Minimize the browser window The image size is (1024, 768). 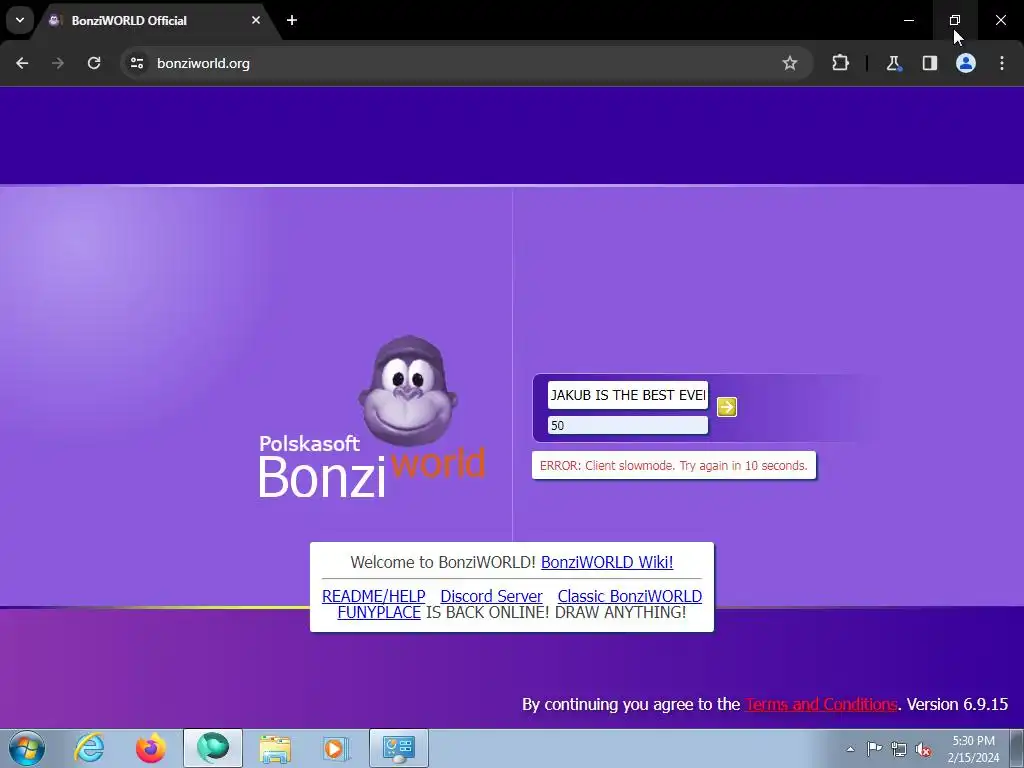coord(908,20)
